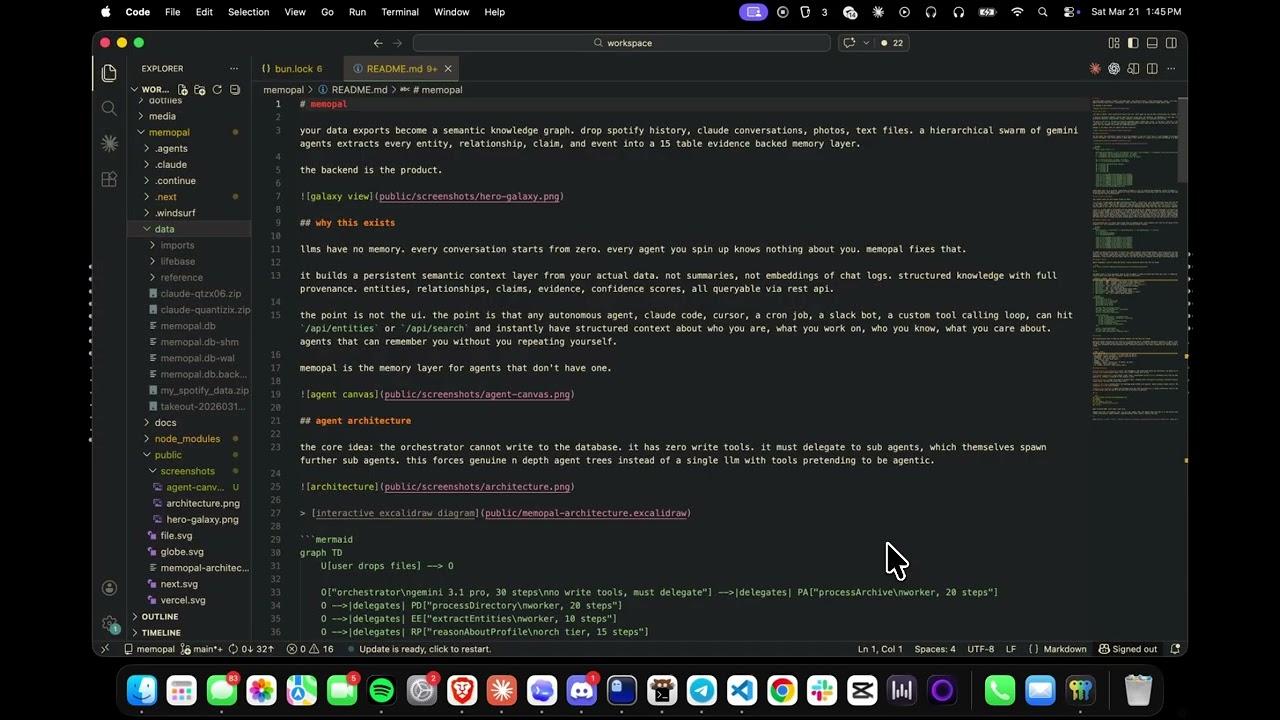Click the UTF-8 encoding selector
1280x720 pixels.
[981, 649]
